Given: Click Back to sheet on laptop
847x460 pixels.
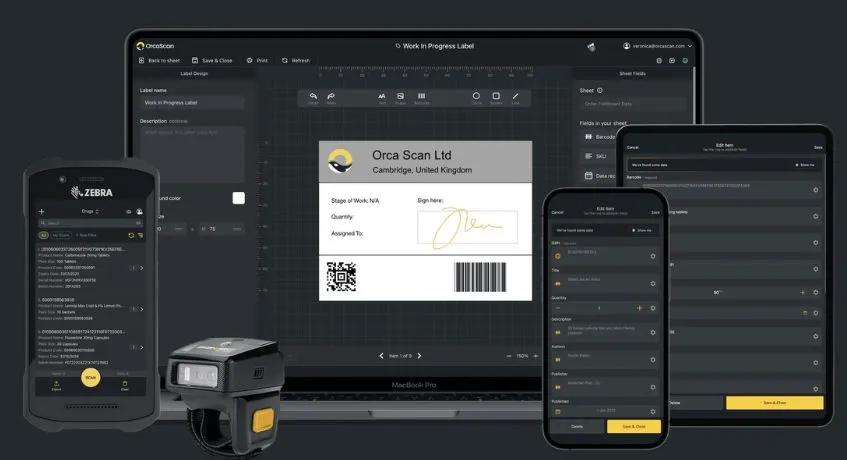Looking at the screenshot, I should 159,60.
